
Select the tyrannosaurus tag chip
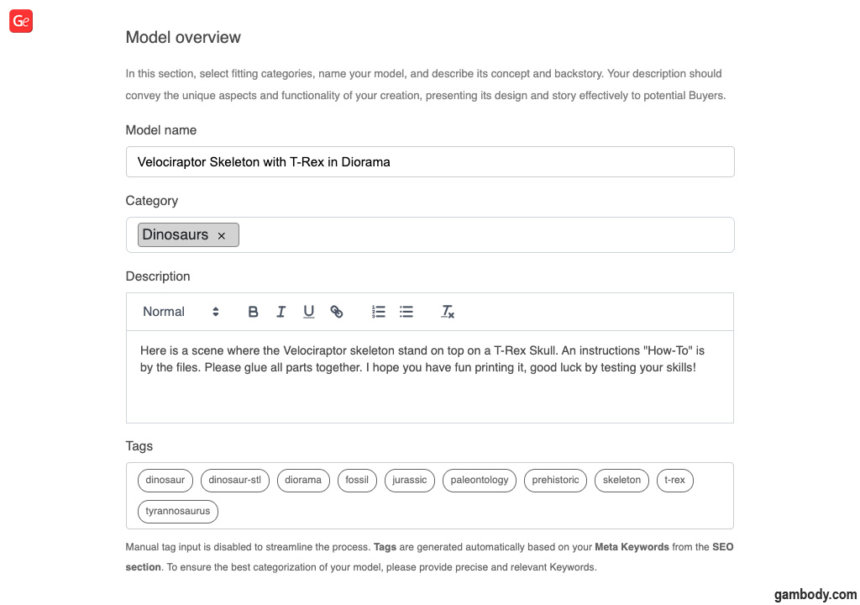(177, 511)
